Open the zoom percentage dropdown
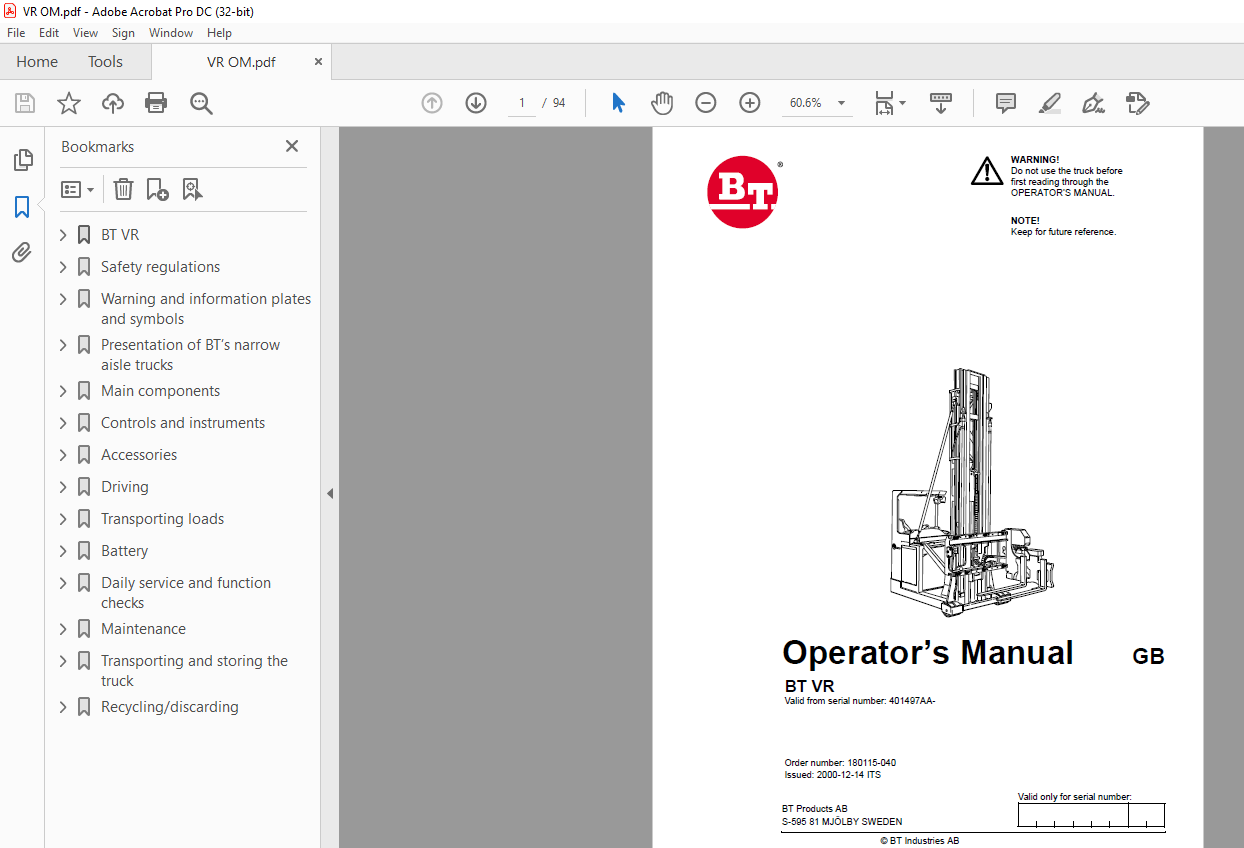Screen dimensions: 1244x848 tap(841, 103)
